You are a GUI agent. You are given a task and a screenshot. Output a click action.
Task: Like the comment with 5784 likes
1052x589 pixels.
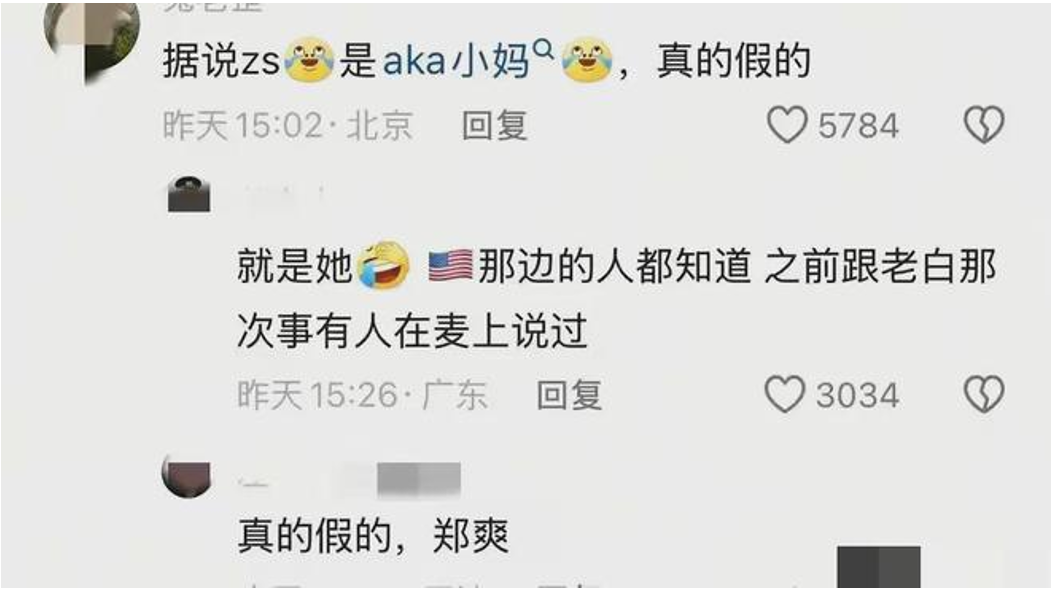coord(787,125)
